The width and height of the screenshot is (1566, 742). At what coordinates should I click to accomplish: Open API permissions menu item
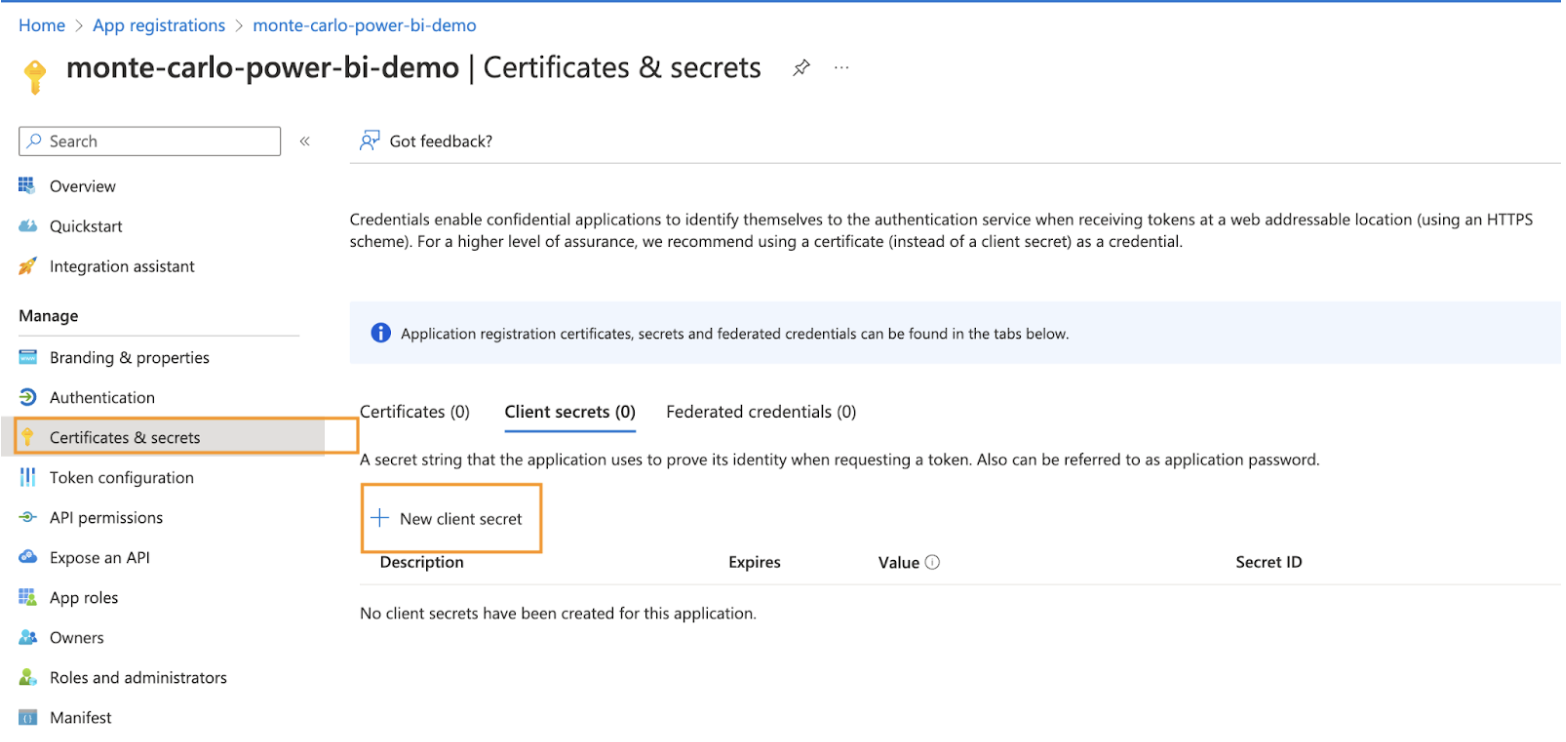[x=106, y=517]
